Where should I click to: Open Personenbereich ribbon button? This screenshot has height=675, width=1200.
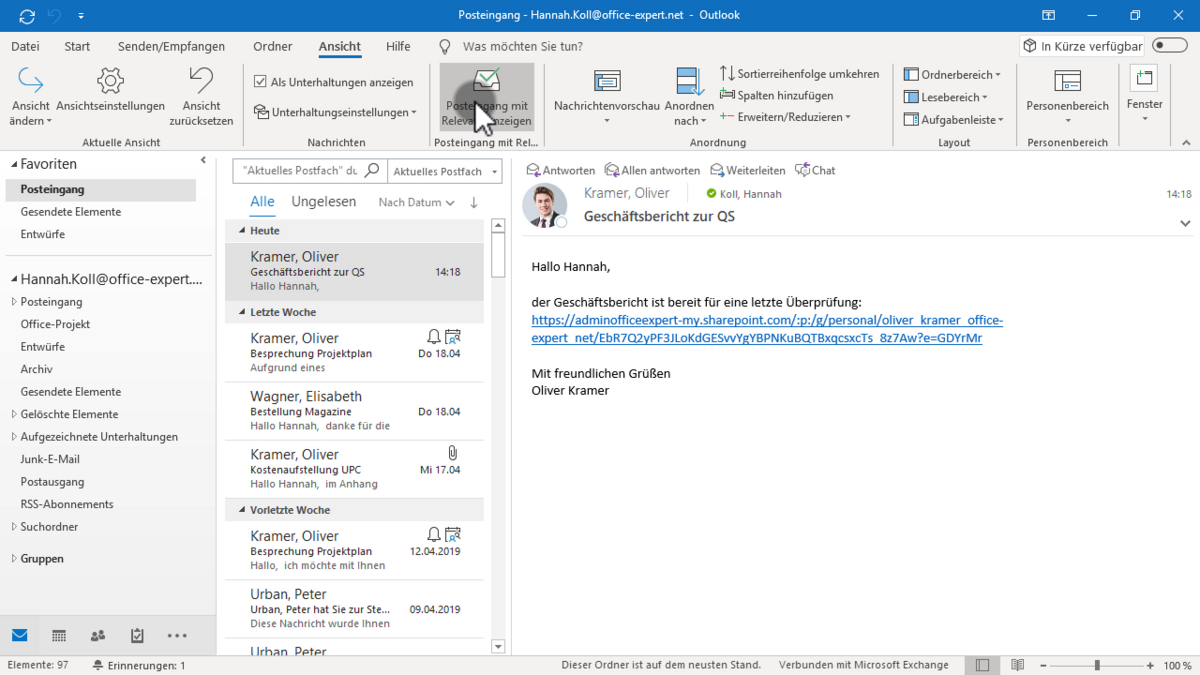pos(1067,97)
